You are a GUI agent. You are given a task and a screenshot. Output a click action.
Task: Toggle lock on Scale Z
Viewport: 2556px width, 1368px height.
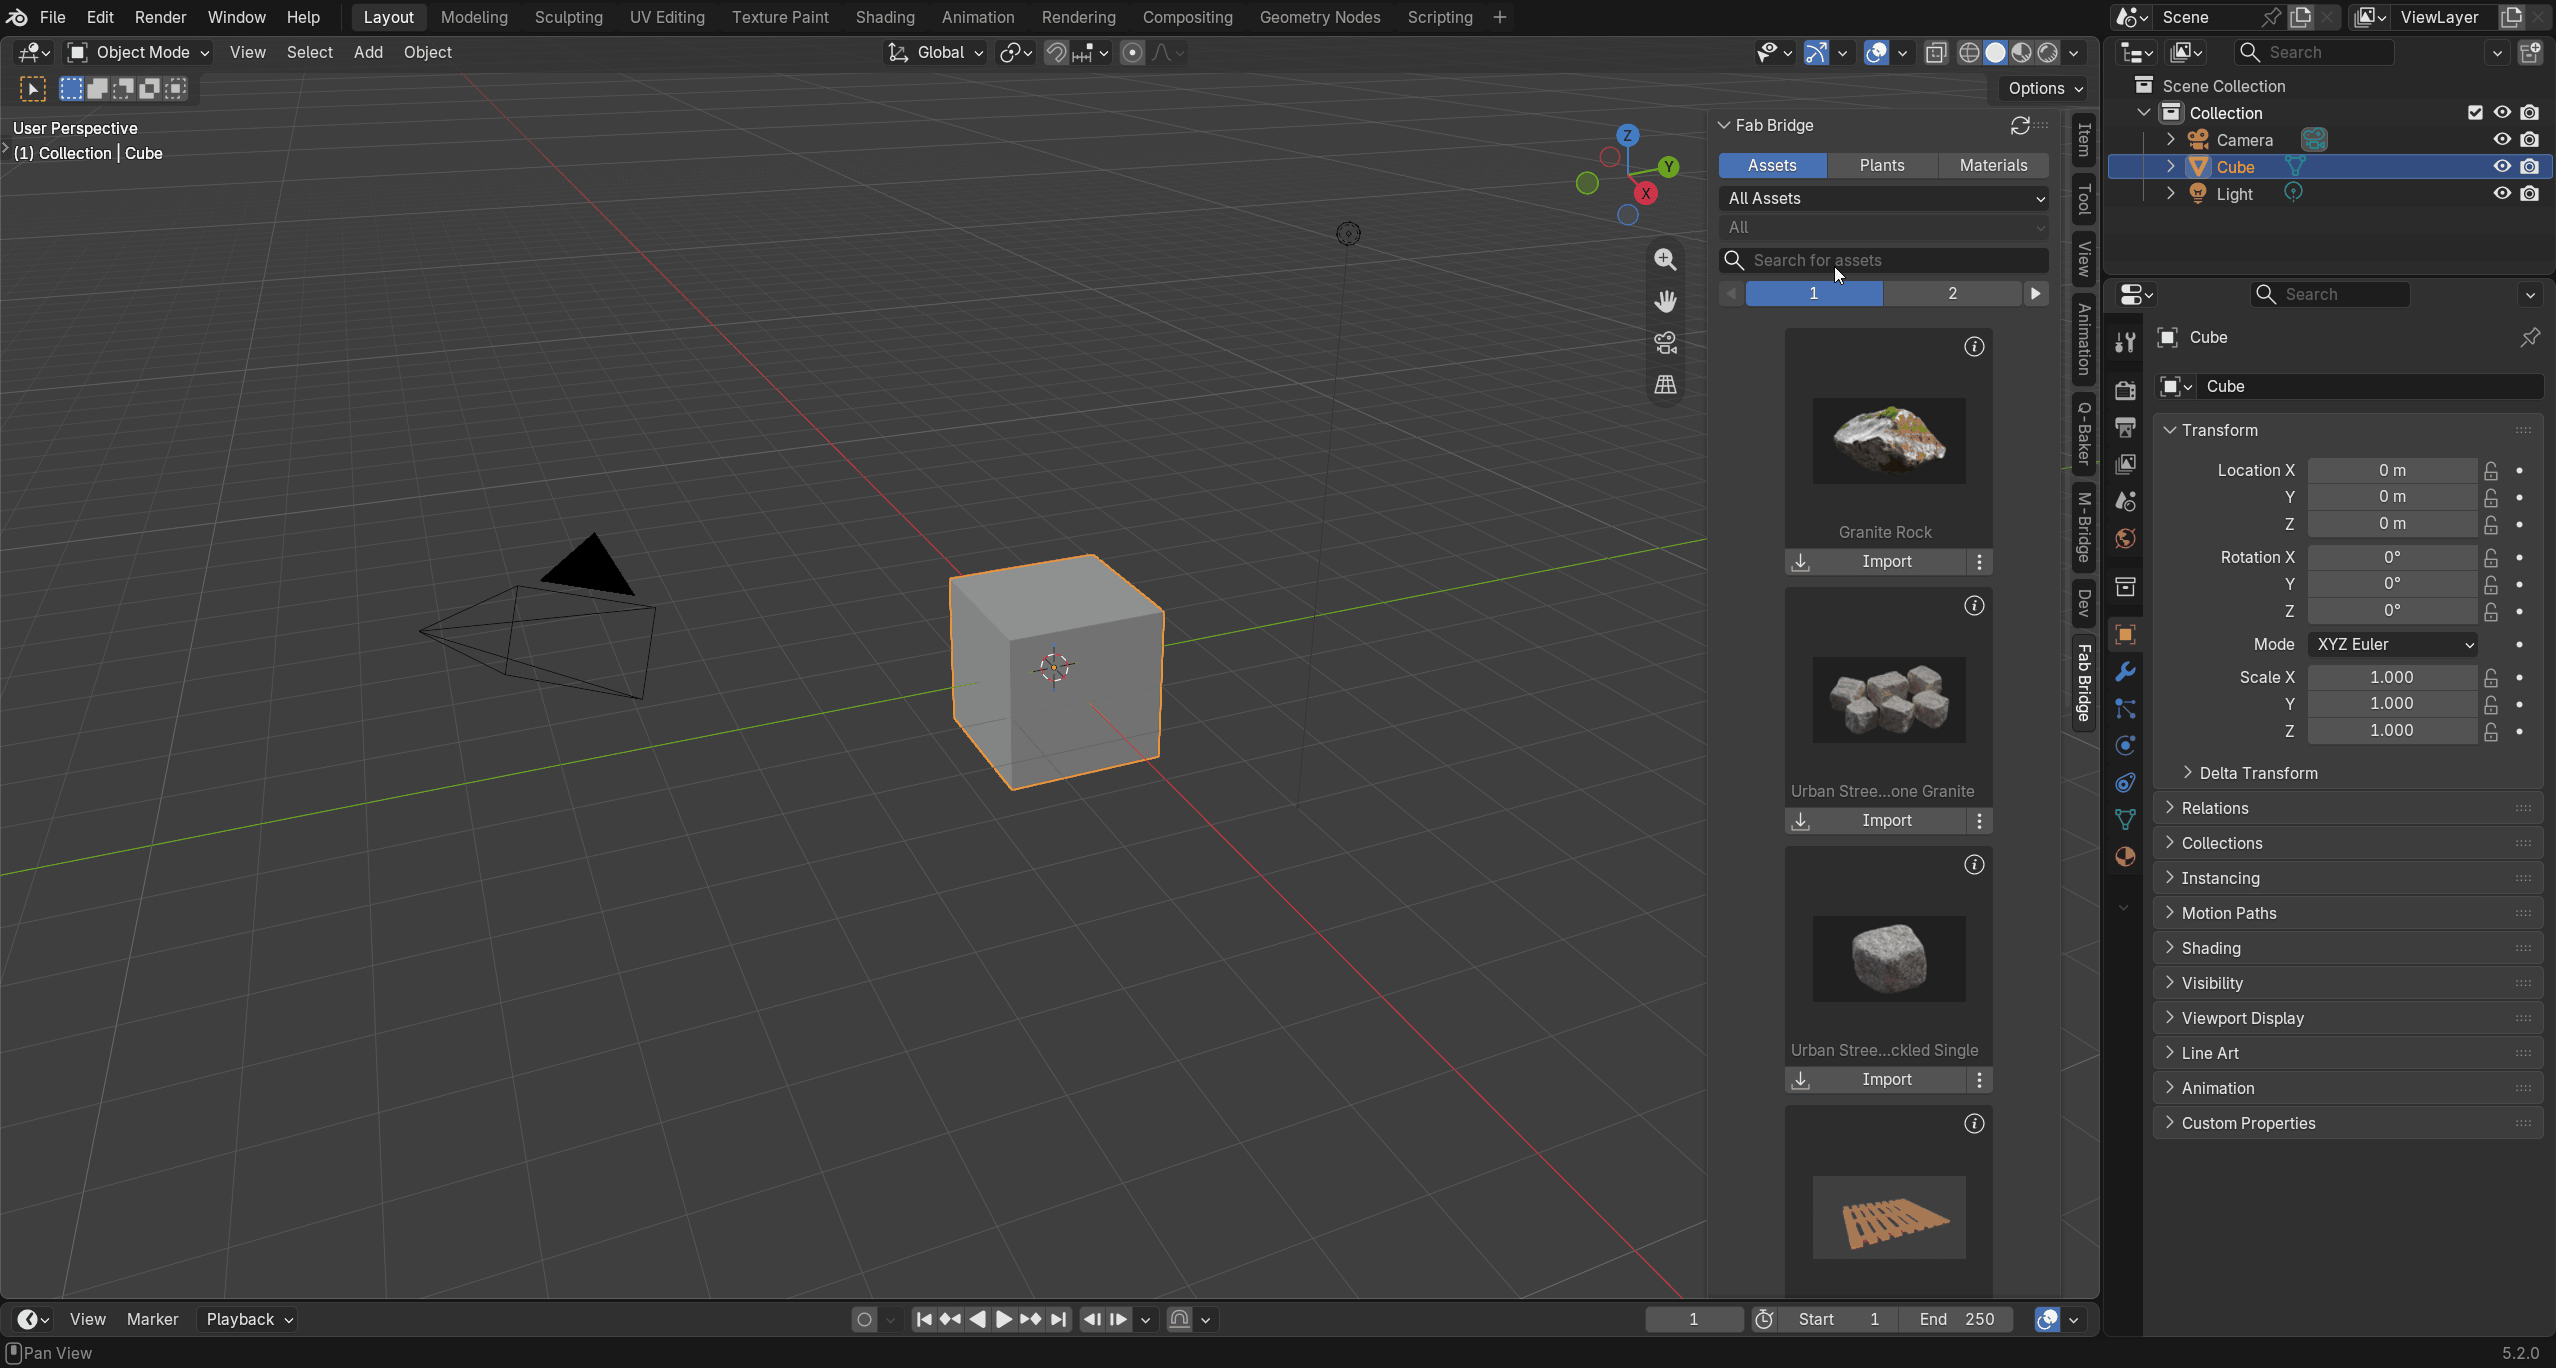click(2491, 732)
